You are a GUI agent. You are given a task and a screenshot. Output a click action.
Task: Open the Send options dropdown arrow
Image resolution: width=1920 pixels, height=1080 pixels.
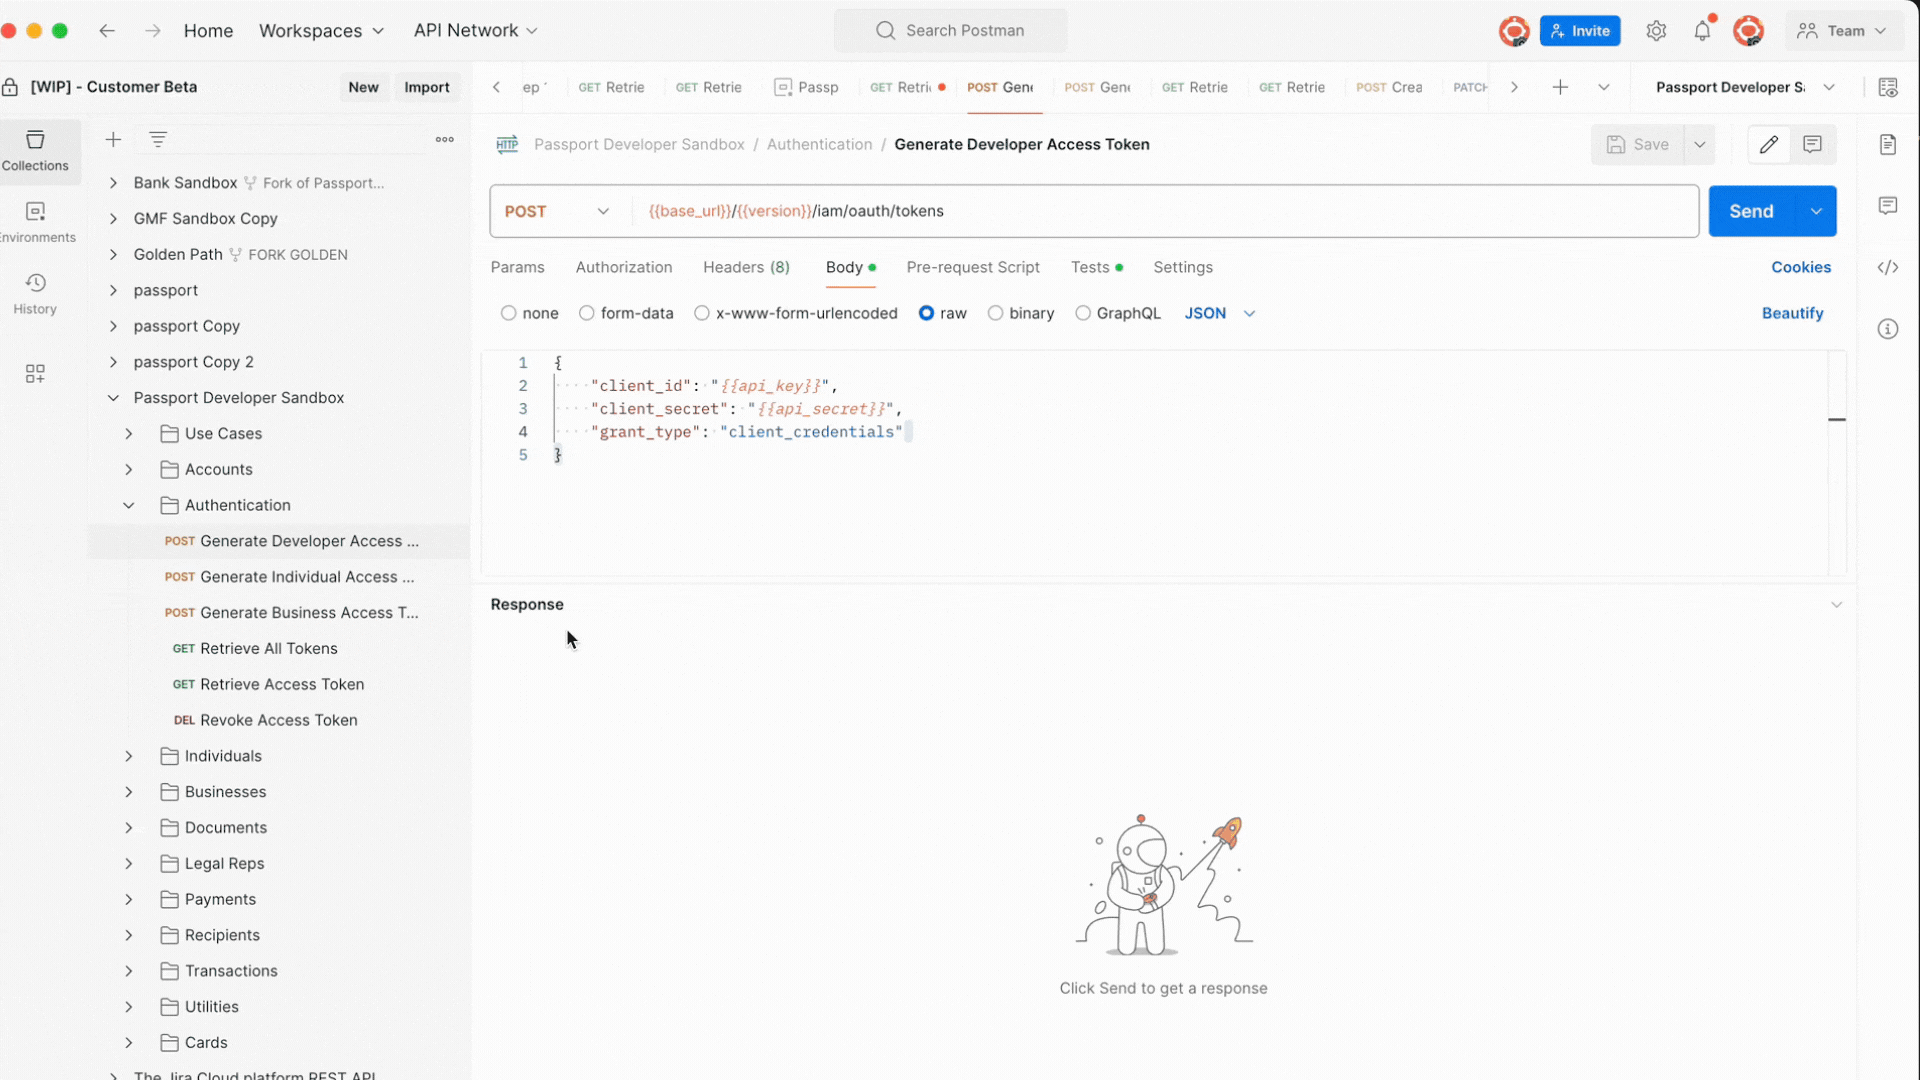pyautogui.click(x=1816, y=211)
